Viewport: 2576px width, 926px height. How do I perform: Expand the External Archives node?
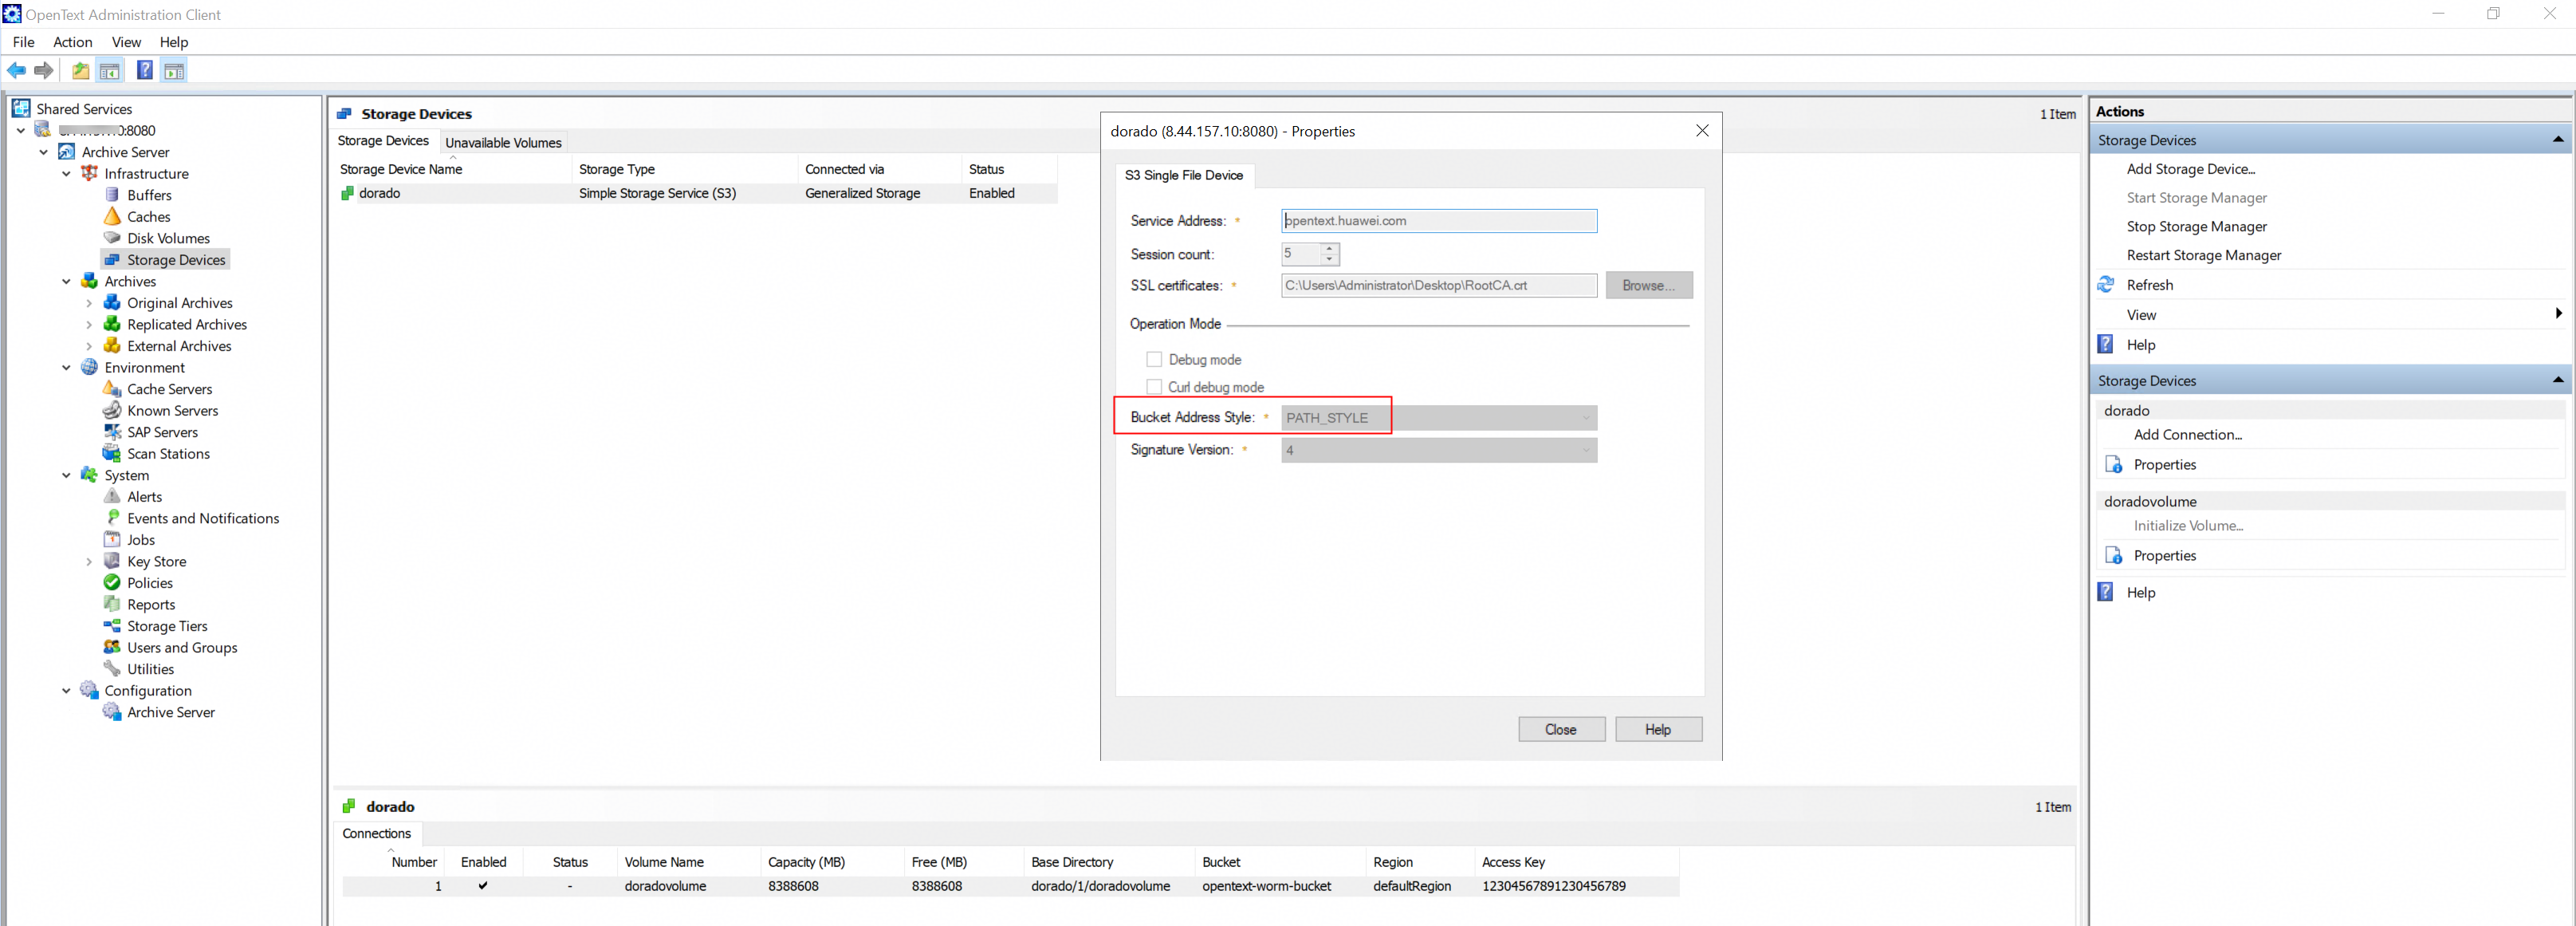[89, 346]
